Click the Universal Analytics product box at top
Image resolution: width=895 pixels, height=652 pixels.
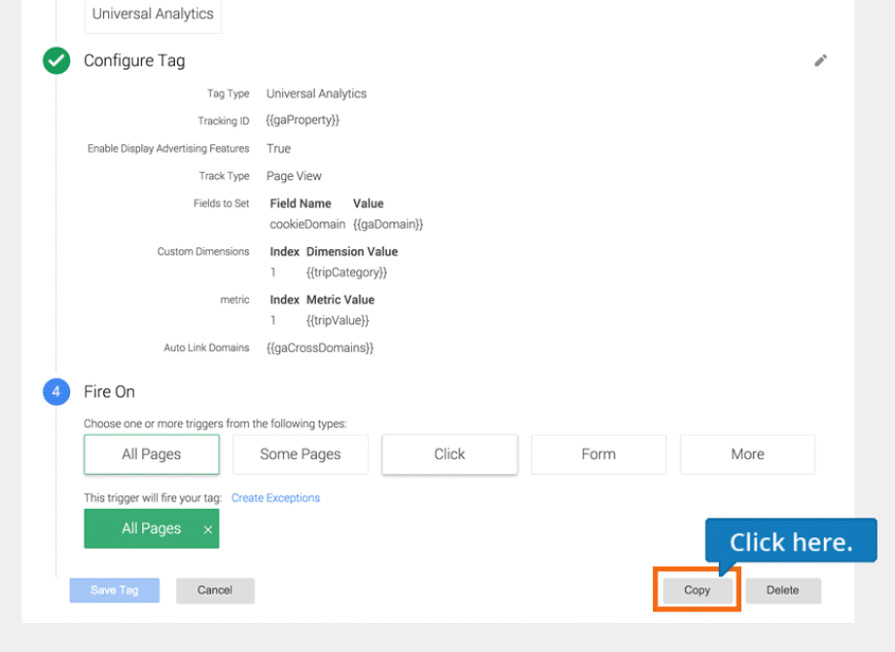click(x=153, y=14)
